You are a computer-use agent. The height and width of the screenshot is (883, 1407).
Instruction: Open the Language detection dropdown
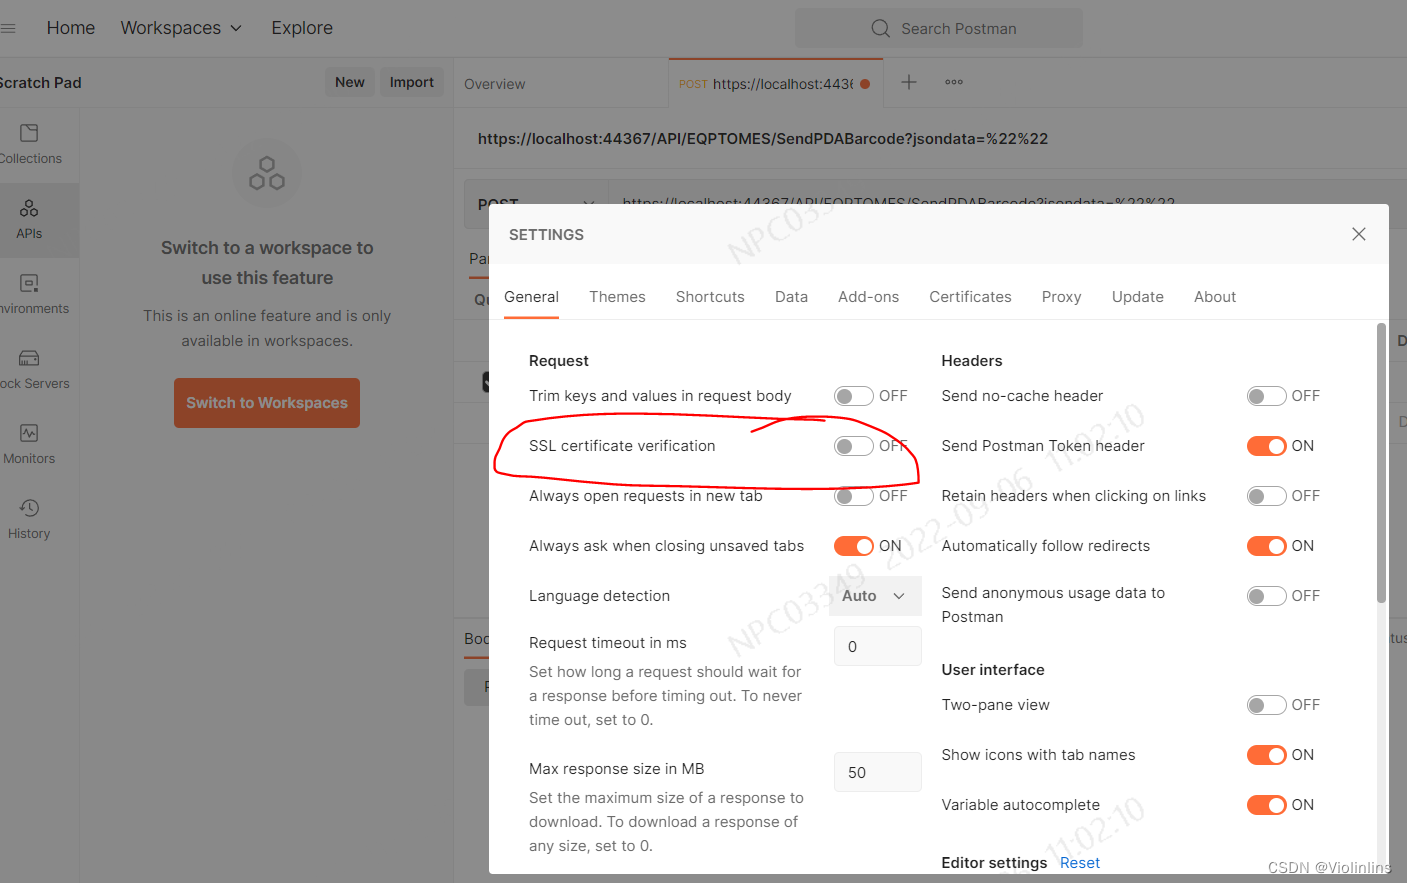point(875,595)
